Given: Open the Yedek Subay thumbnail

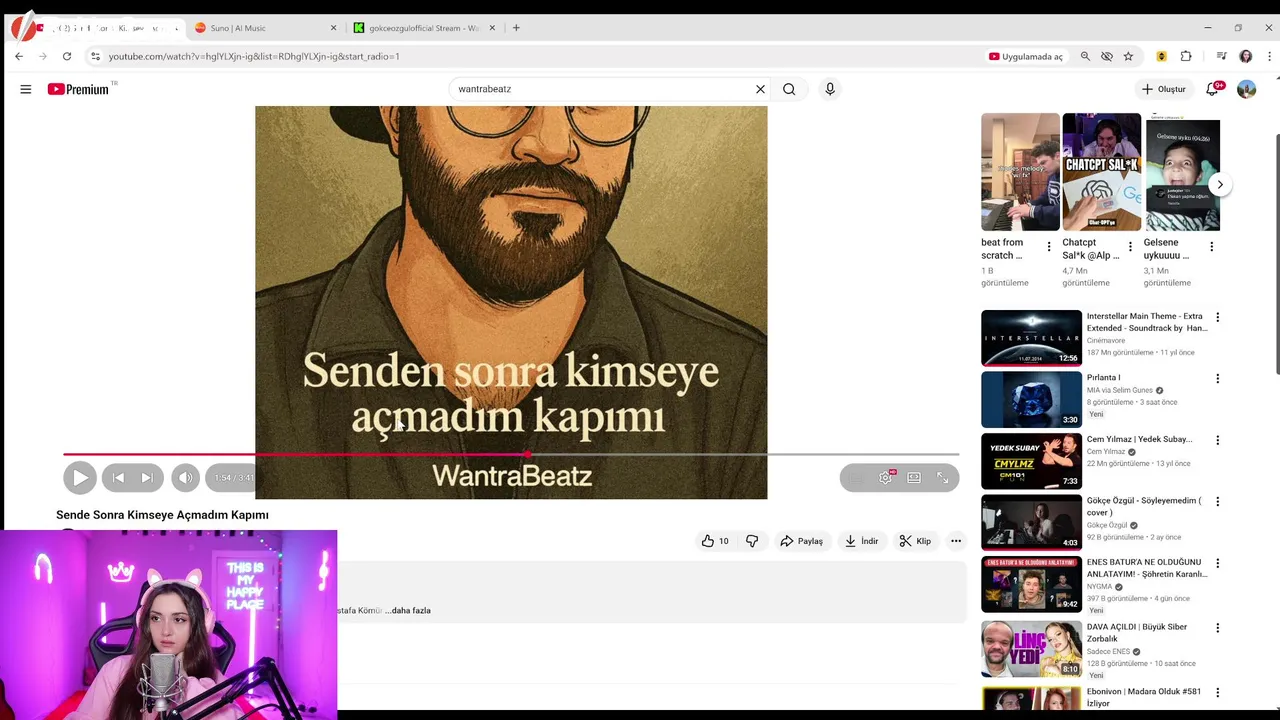Looking at the screenshot, I should pyautogui.click(x=1031, y=461).
